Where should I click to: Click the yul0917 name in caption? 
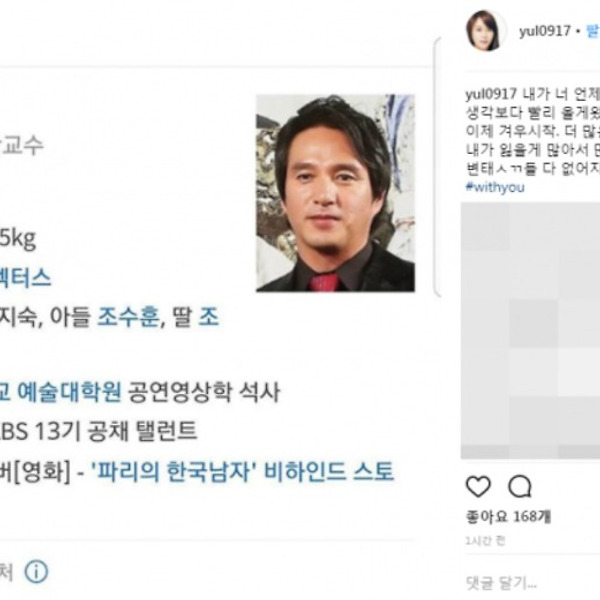[x=491, y=94]
